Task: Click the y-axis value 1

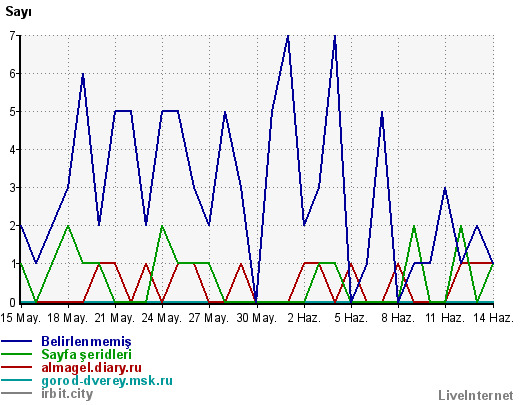Action: point(13,264)
